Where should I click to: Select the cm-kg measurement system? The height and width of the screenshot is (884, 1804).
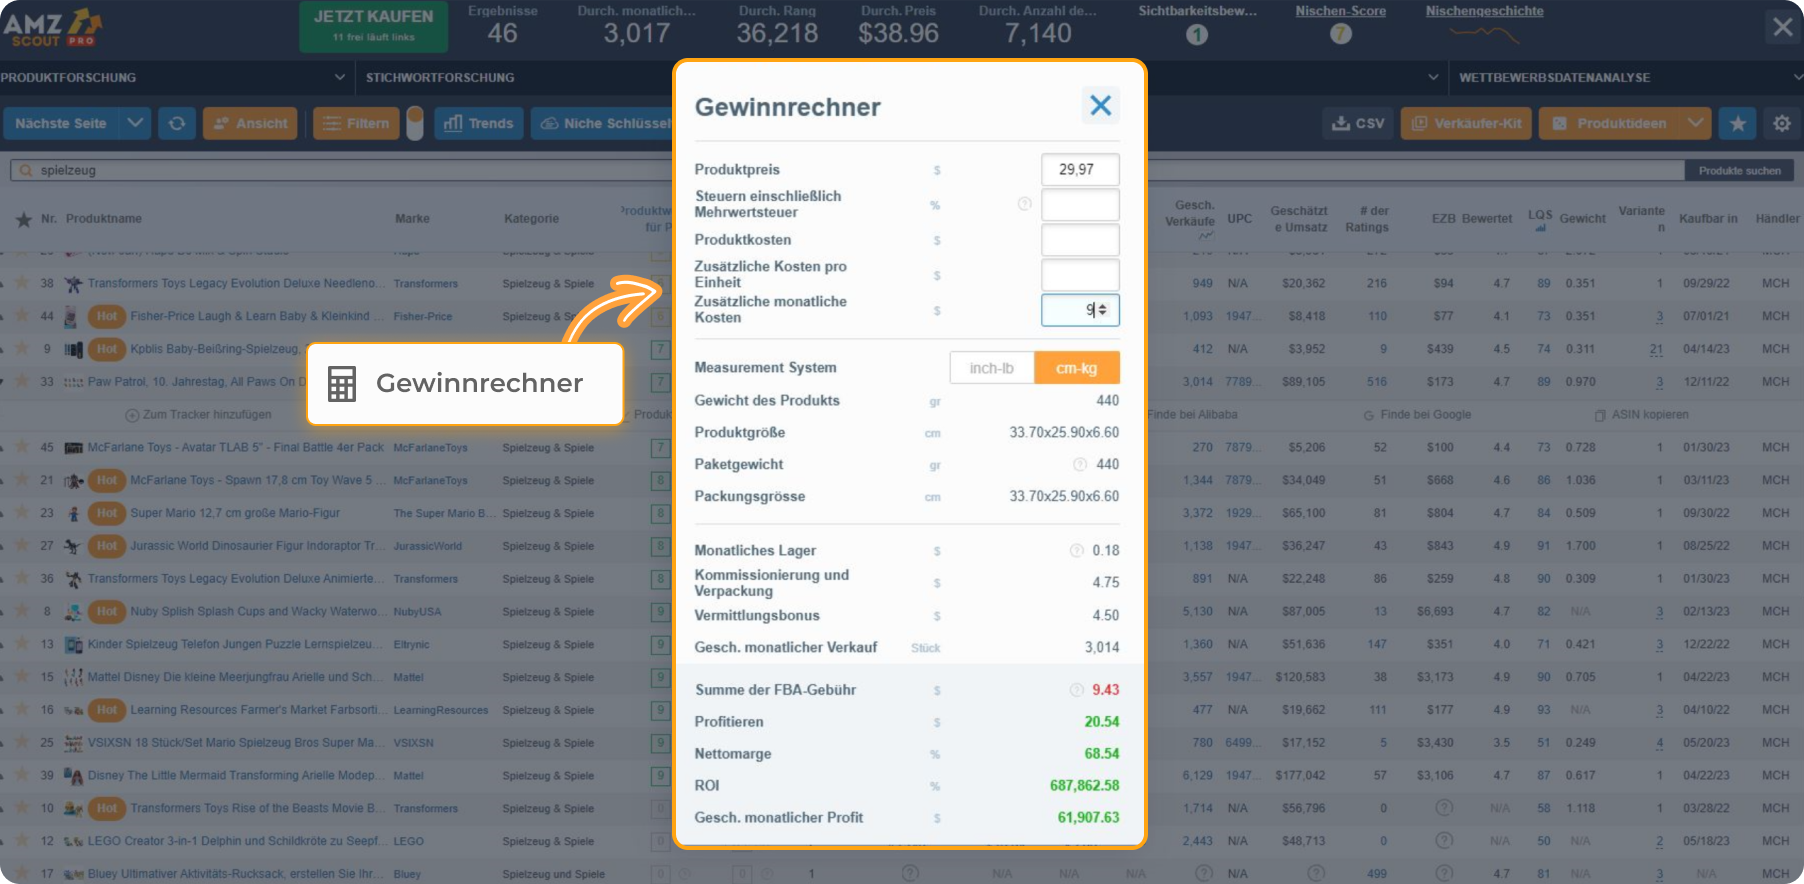pos(1076,368)
